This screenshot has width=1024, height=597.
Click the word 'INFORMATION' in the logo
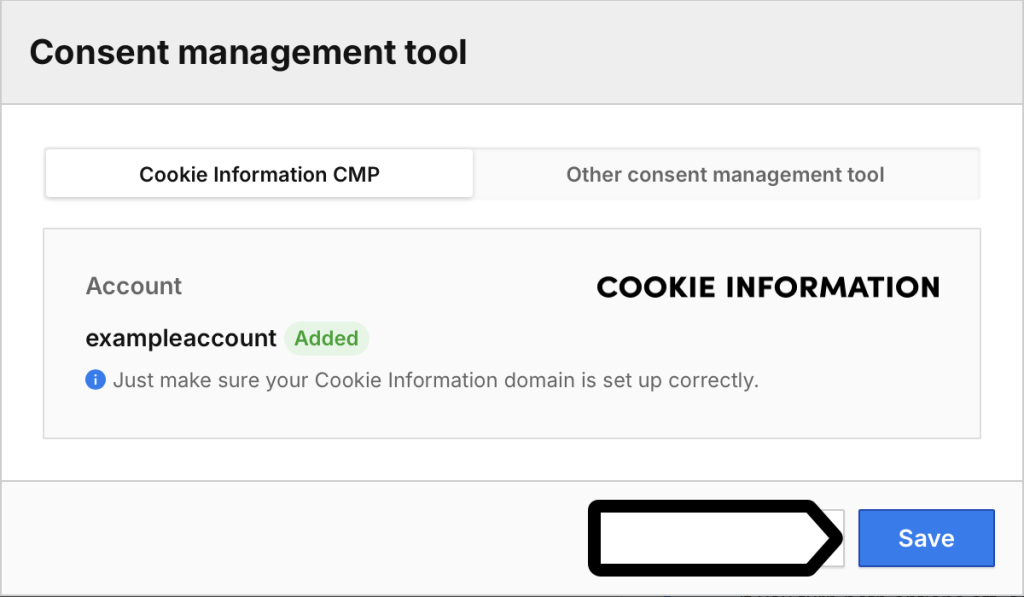pos(833,287)
